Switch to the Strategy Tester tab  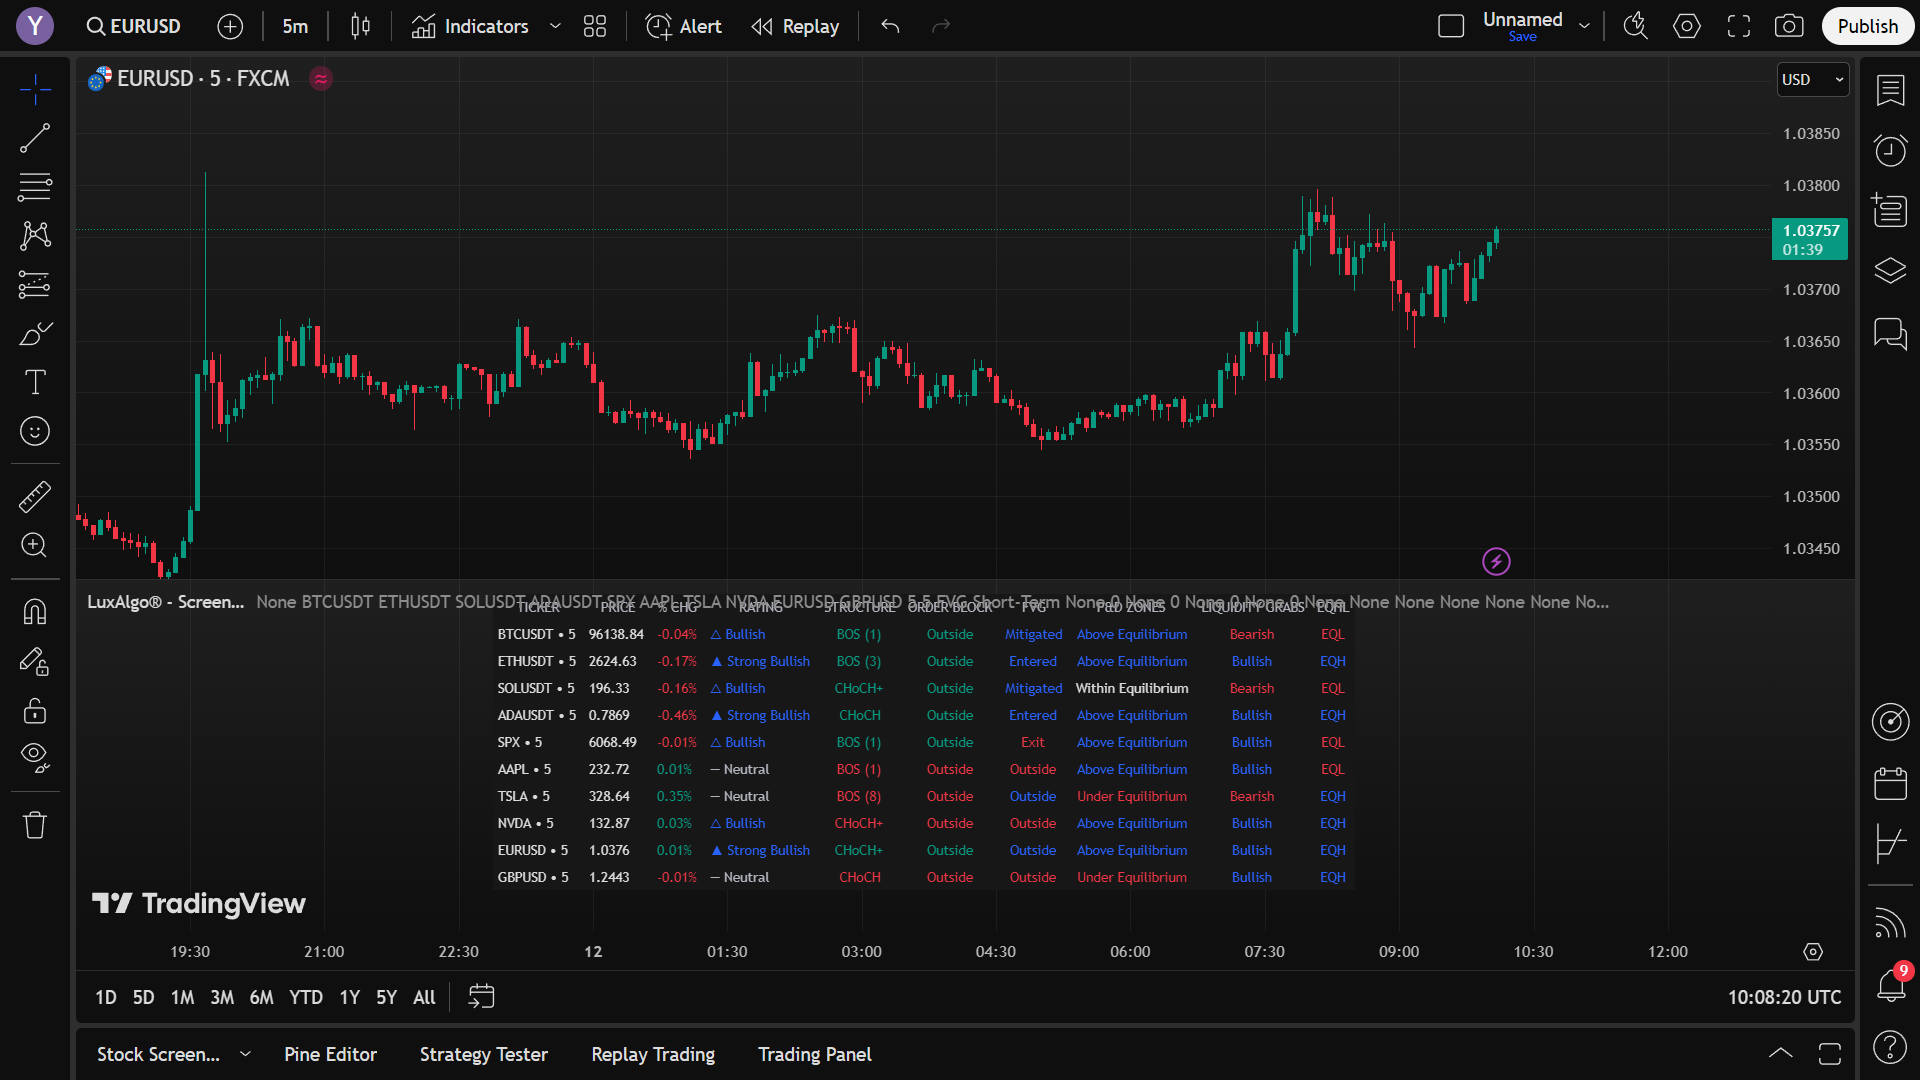(483, 1054)
